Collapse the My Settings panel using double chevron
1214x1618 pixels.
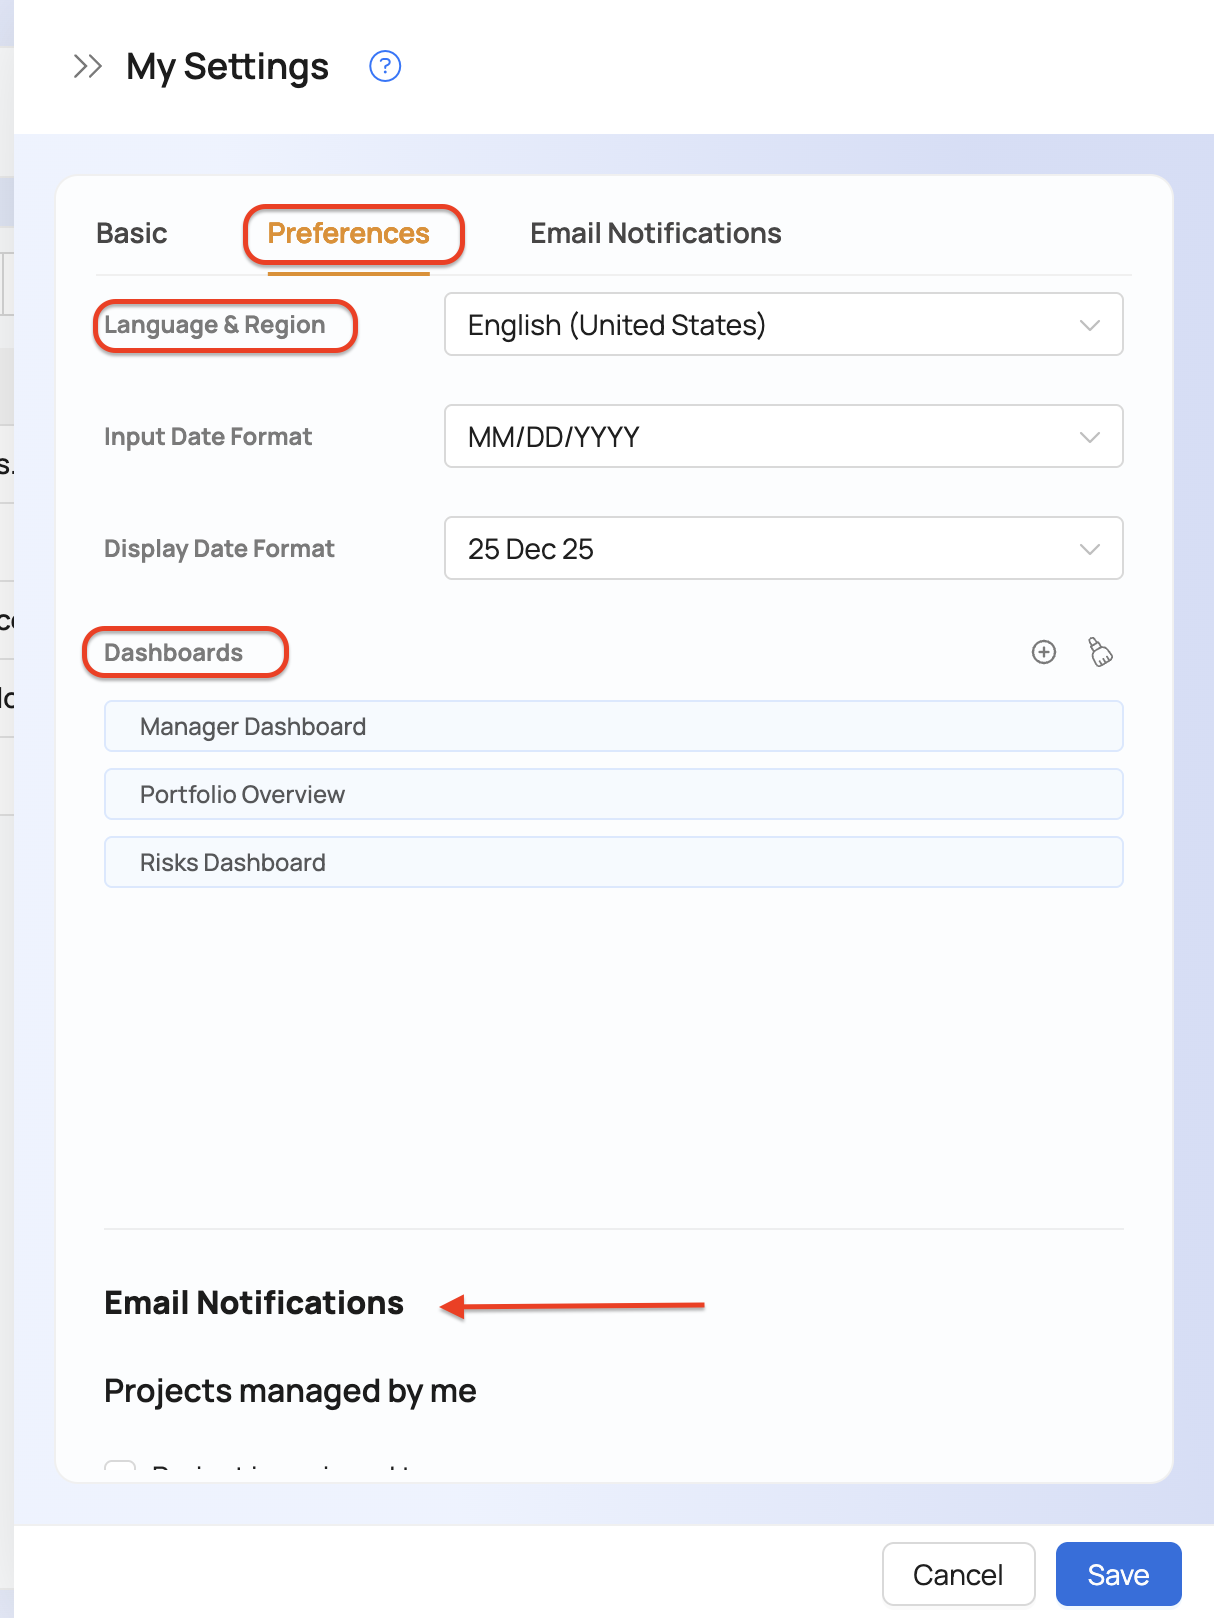88,67
